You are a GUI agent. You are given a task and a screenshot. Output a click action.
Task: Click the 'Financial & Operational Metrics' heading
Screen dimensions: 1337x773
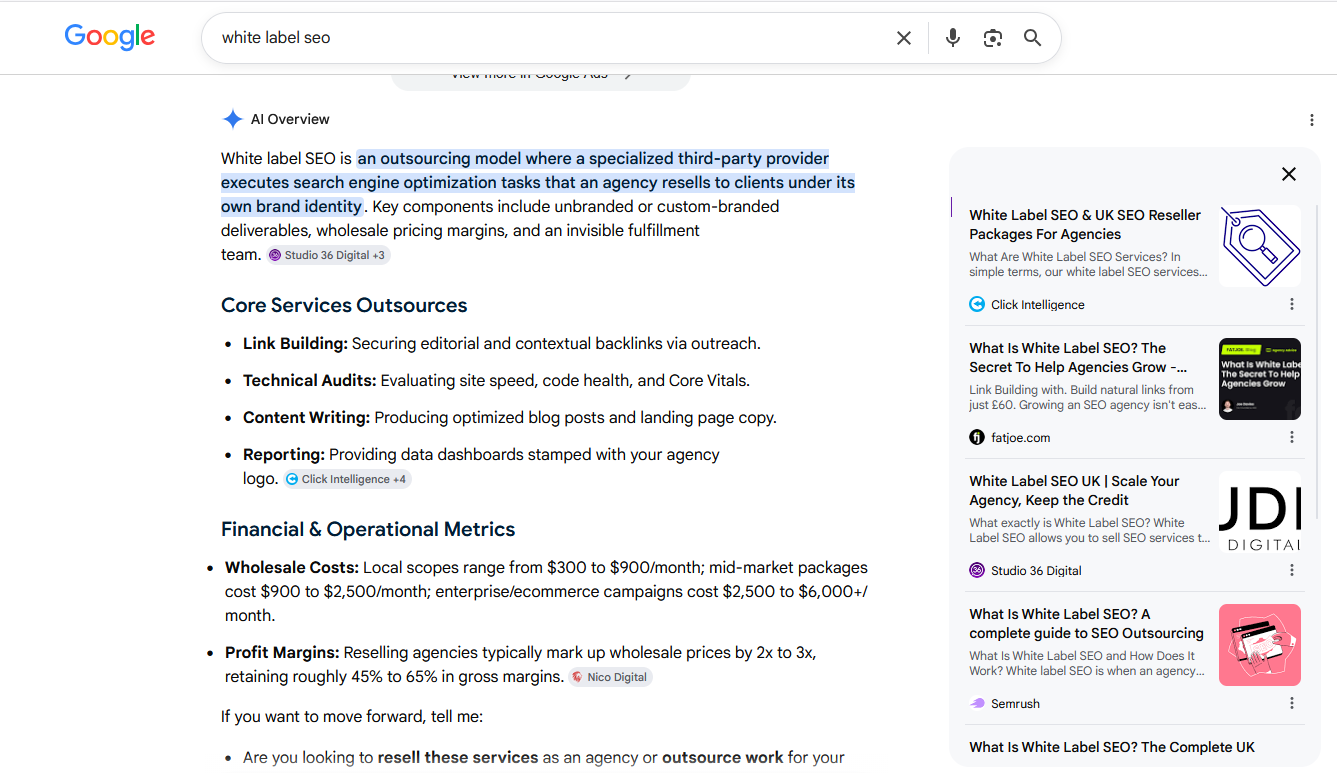tap(368, 529)
